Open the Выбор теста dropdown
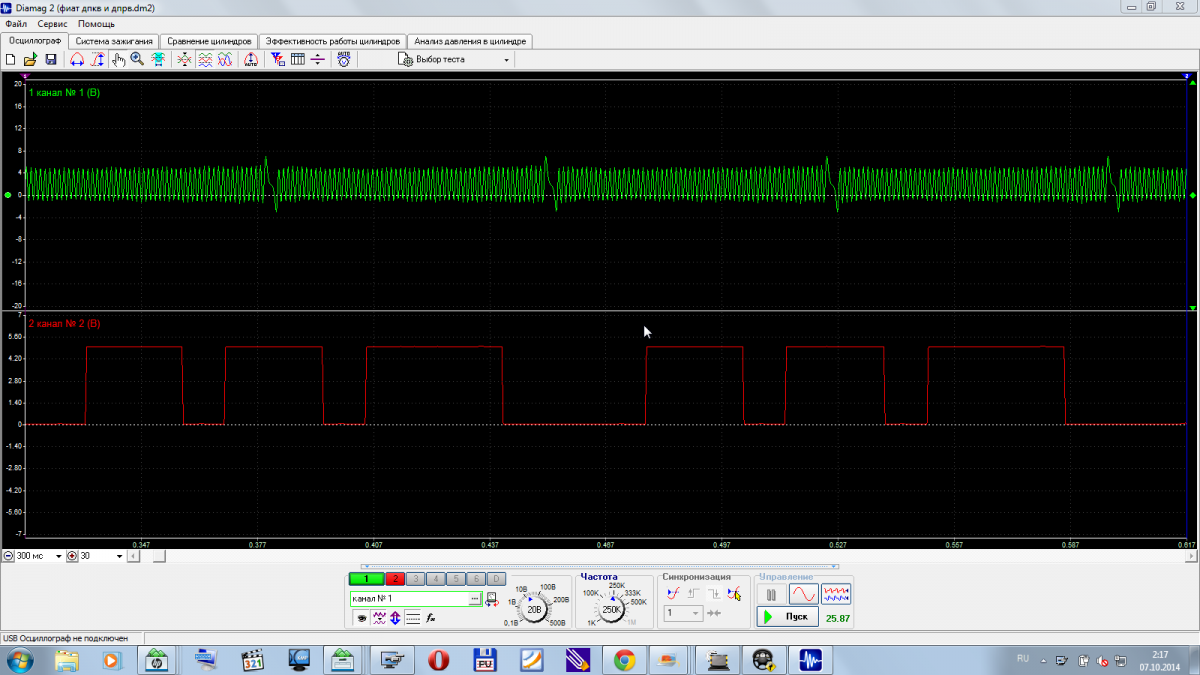The height and width of the screenshot is (675, 1200). [x=455, y=60]
